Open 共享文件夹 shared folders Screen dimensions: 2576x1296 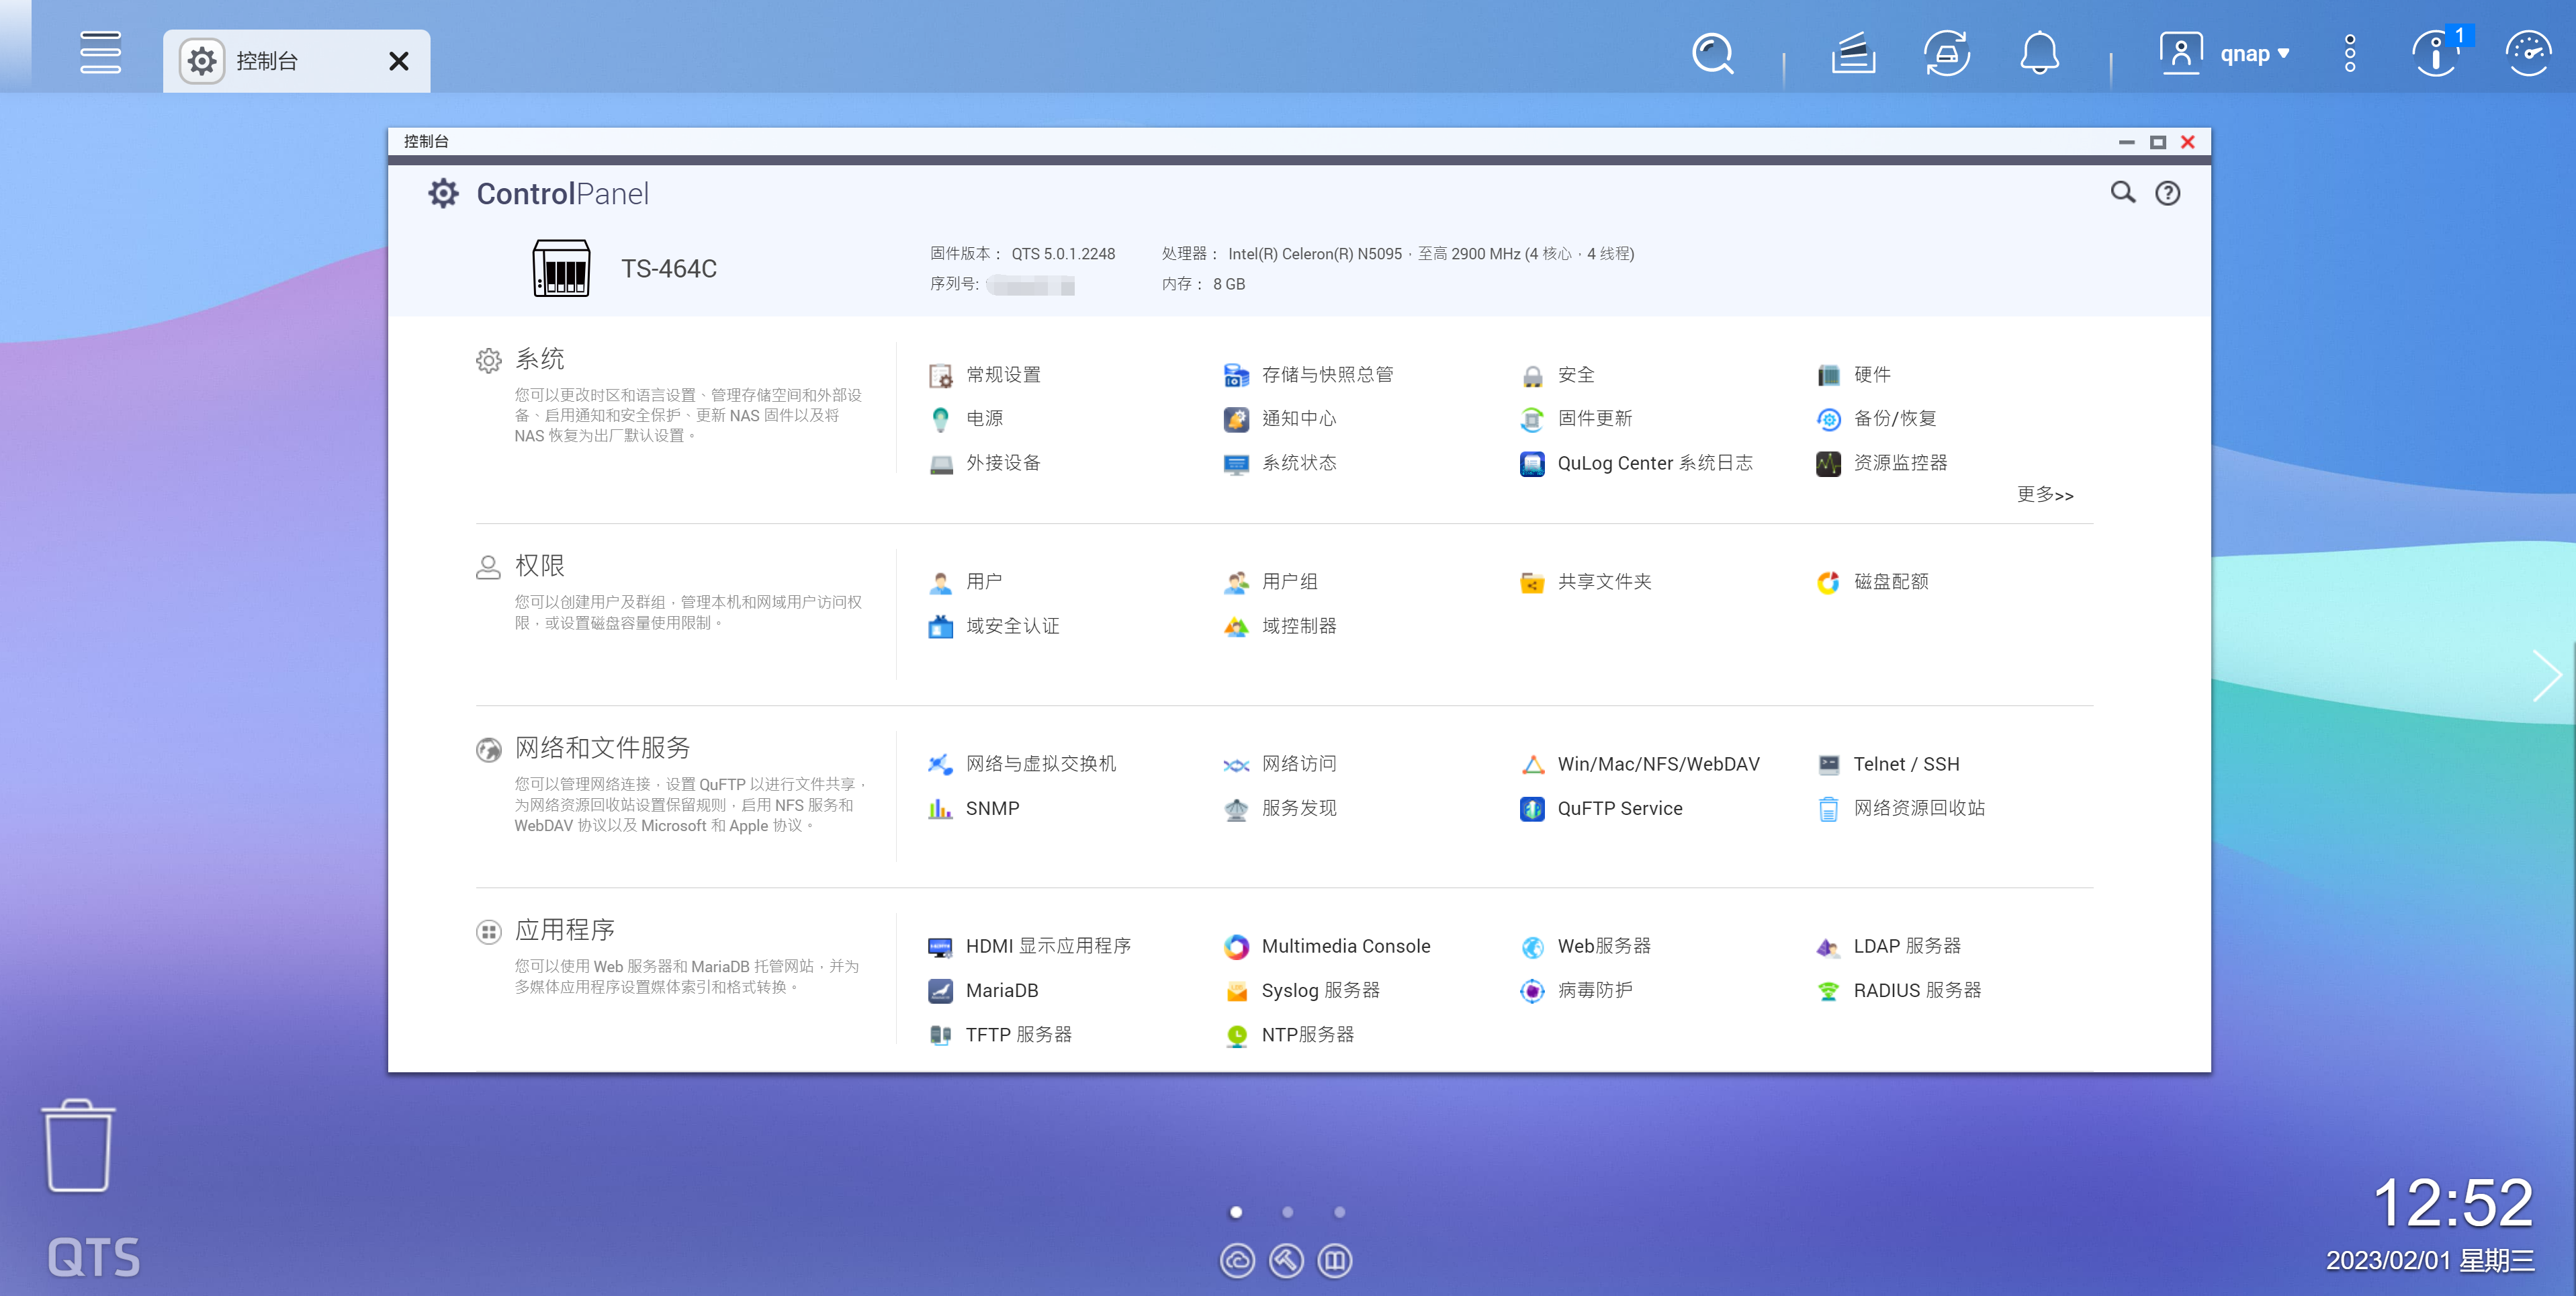pos(1586,582)
